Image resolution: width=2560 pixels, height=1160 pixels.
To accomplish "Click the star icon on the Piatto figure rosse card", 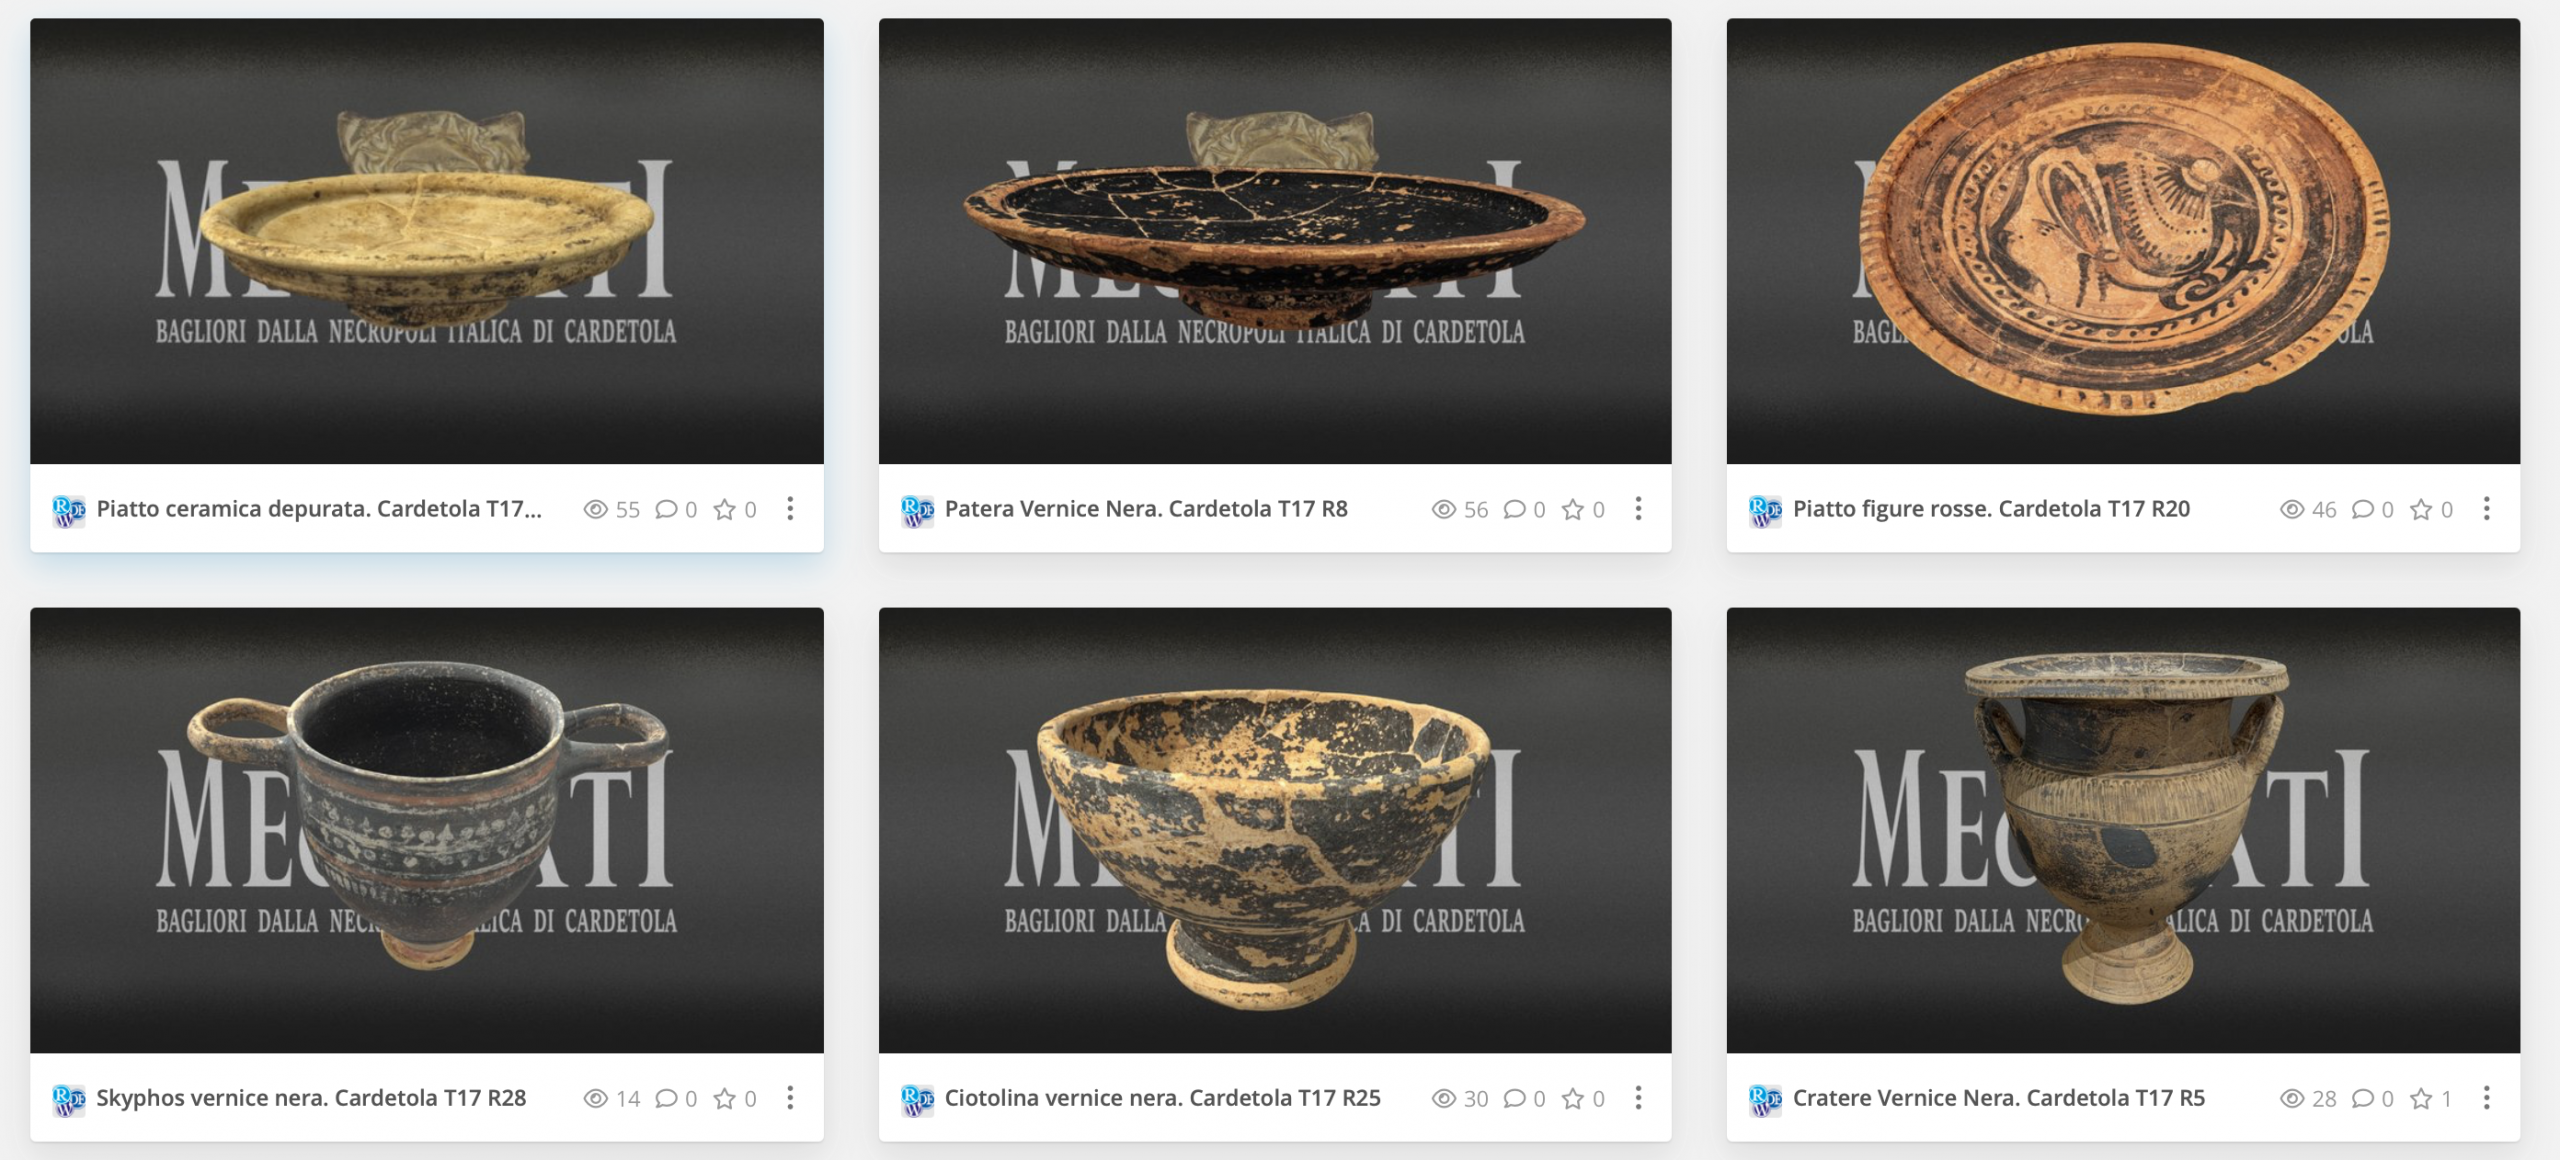I will tap(2421, 509).
